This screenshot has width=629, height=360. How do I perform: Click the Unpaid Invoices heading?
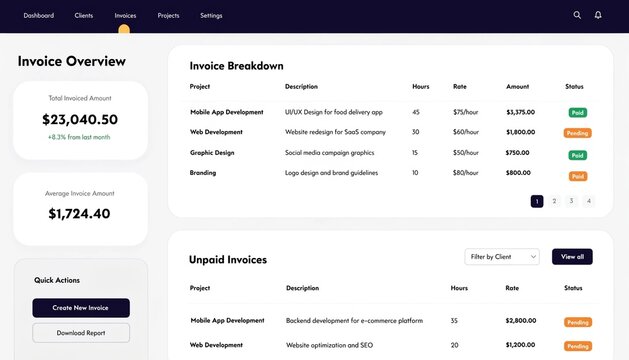(228, 260)
